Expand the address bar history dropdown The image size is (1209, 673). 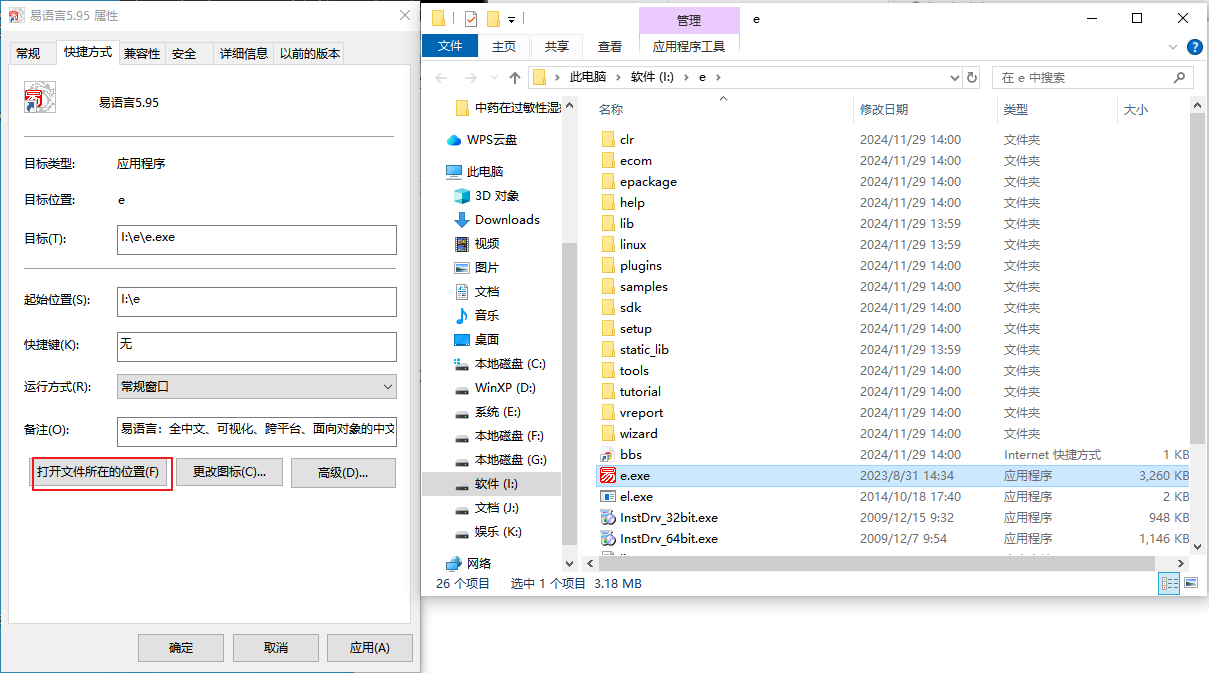953,77
